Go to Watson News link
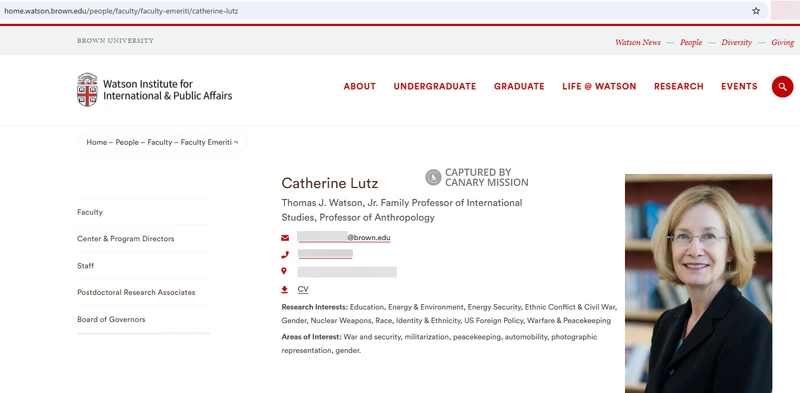The width and height of the screenshot is (800, 393). 638,42
